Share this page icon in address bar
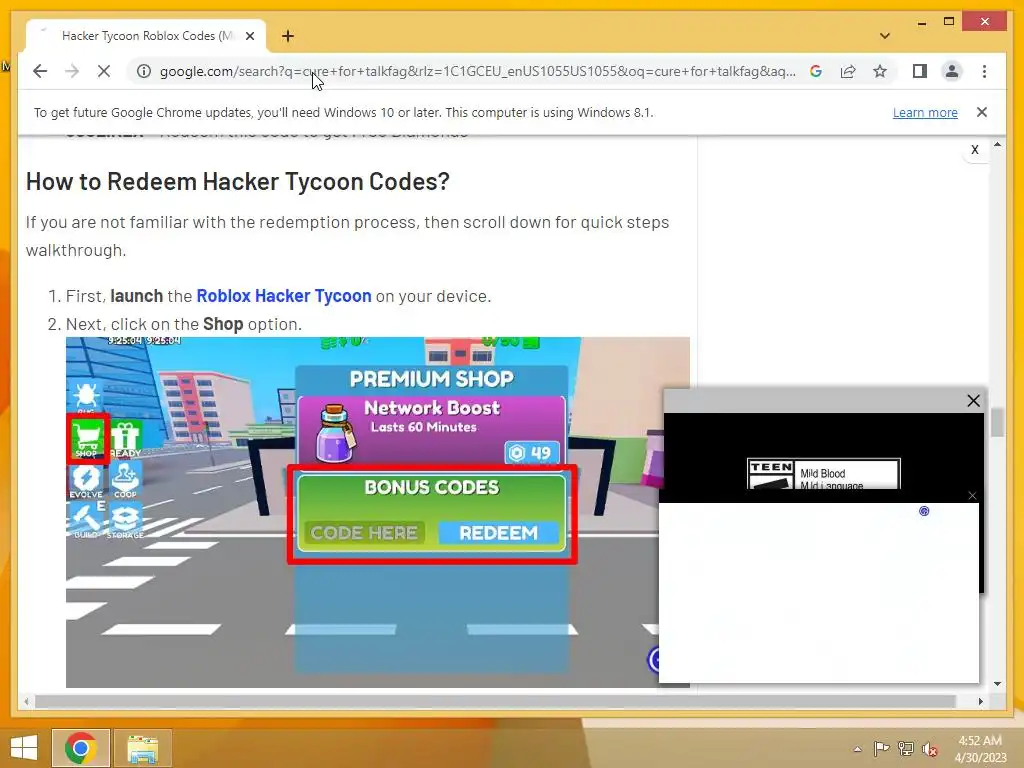The width and height of the screenshot is (1024, 768). (x=848, y=71)
